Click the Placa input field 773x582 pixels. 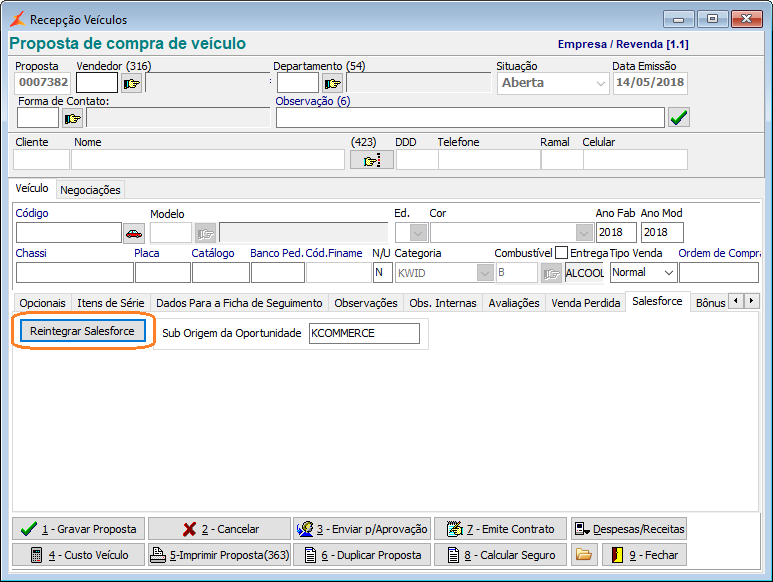(163, 273)
